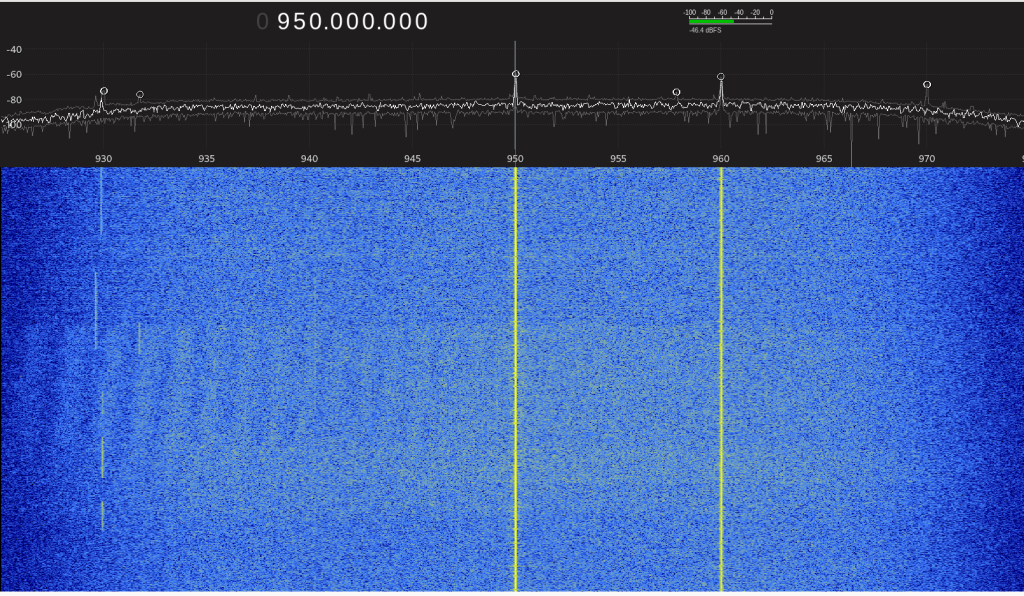Click the 935 frequency axis label
This screenshot has height=596, width=1024.
[206, 159]
